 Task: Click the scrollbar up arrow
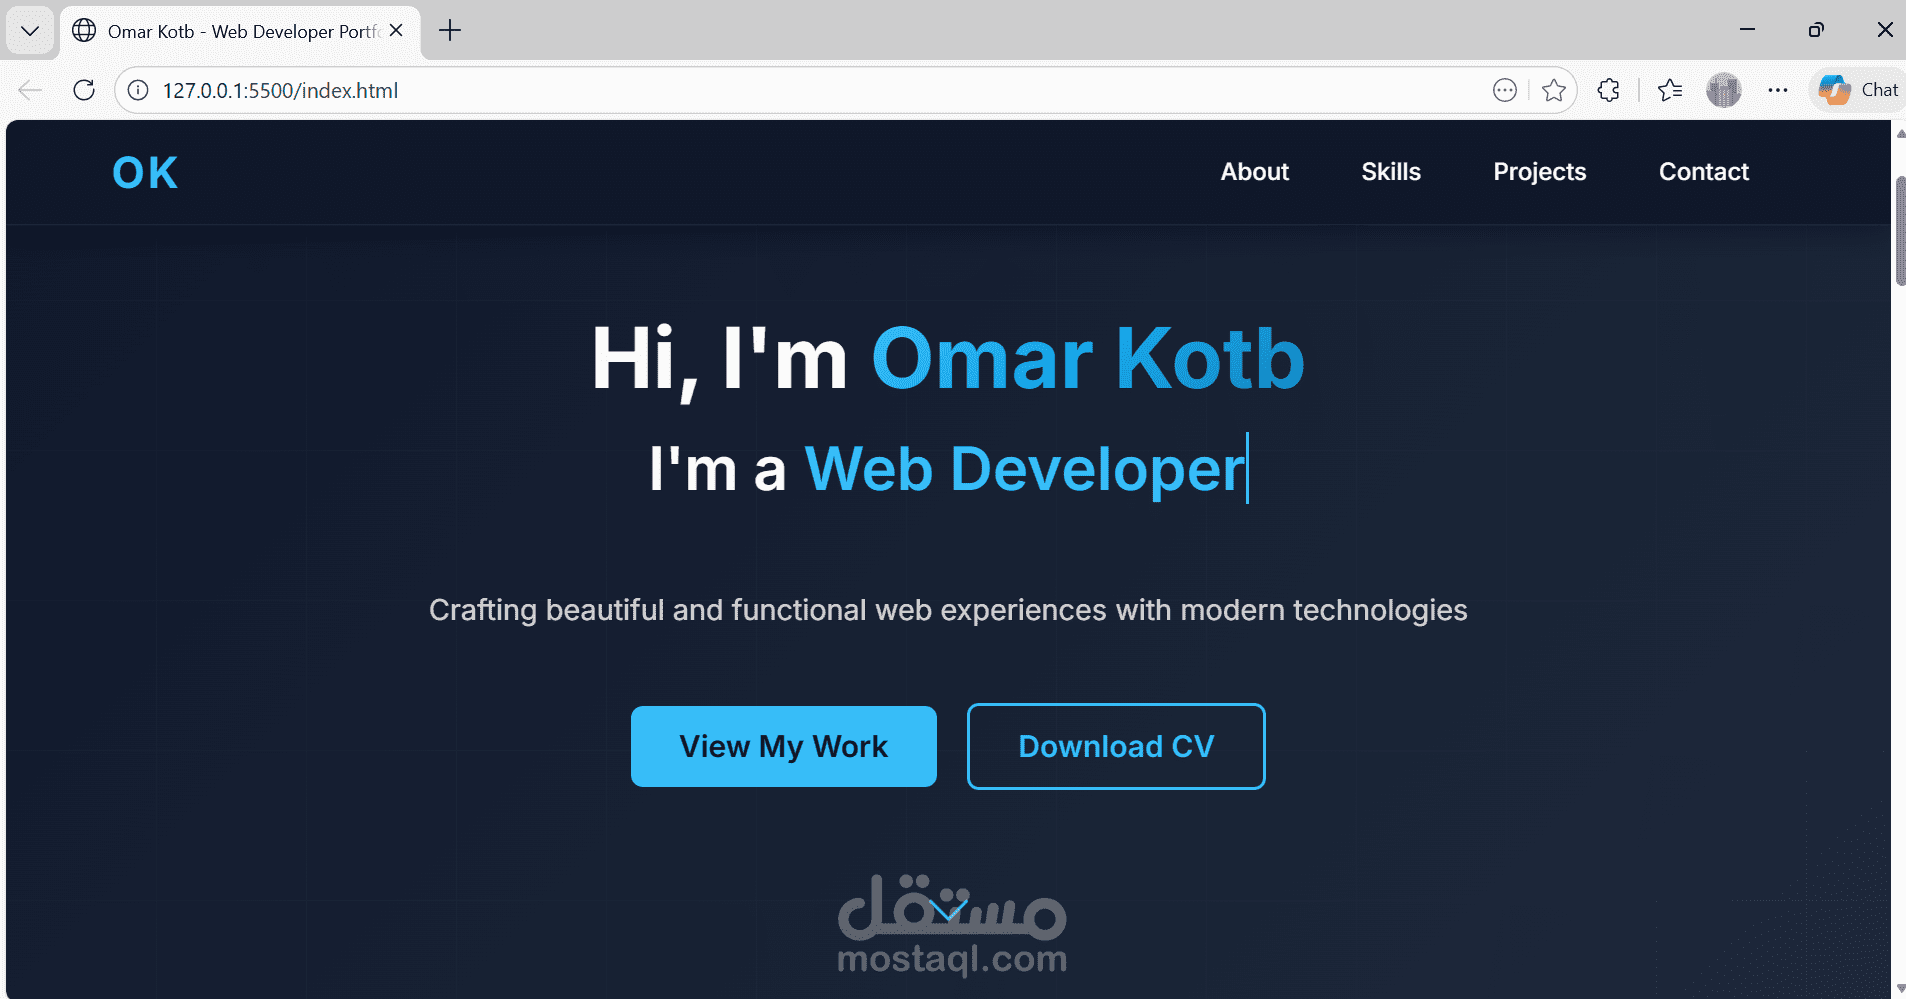coord(1900,133)
